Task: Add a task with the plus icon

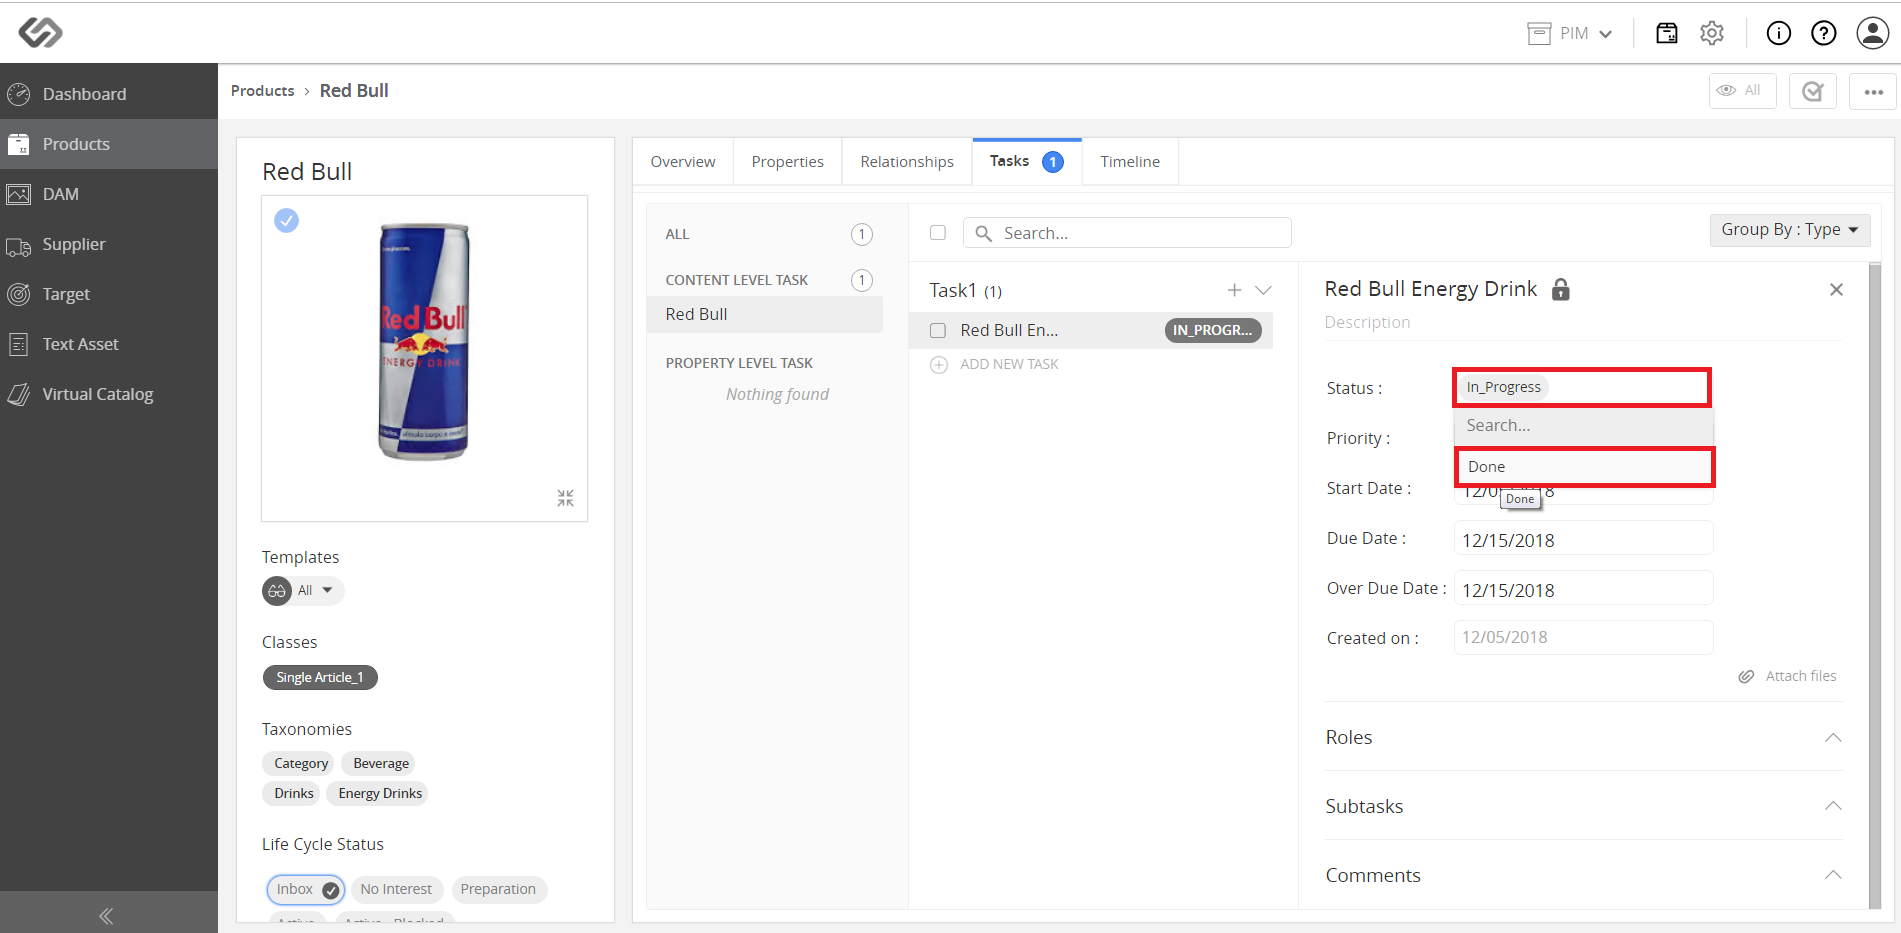Action: point(1235,290)
